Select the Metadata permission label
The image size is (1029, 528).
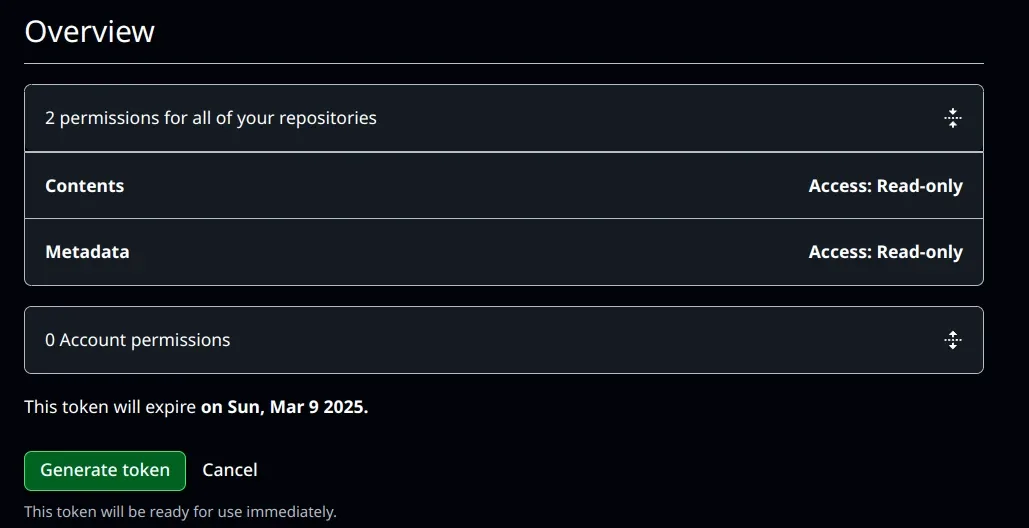pyautogui.click(x=87, y=252)
